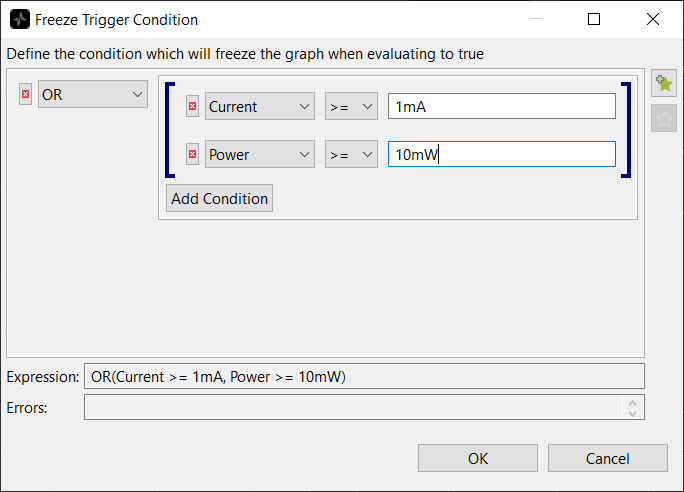Click the grayed-out star icon

tap(663, 118)
